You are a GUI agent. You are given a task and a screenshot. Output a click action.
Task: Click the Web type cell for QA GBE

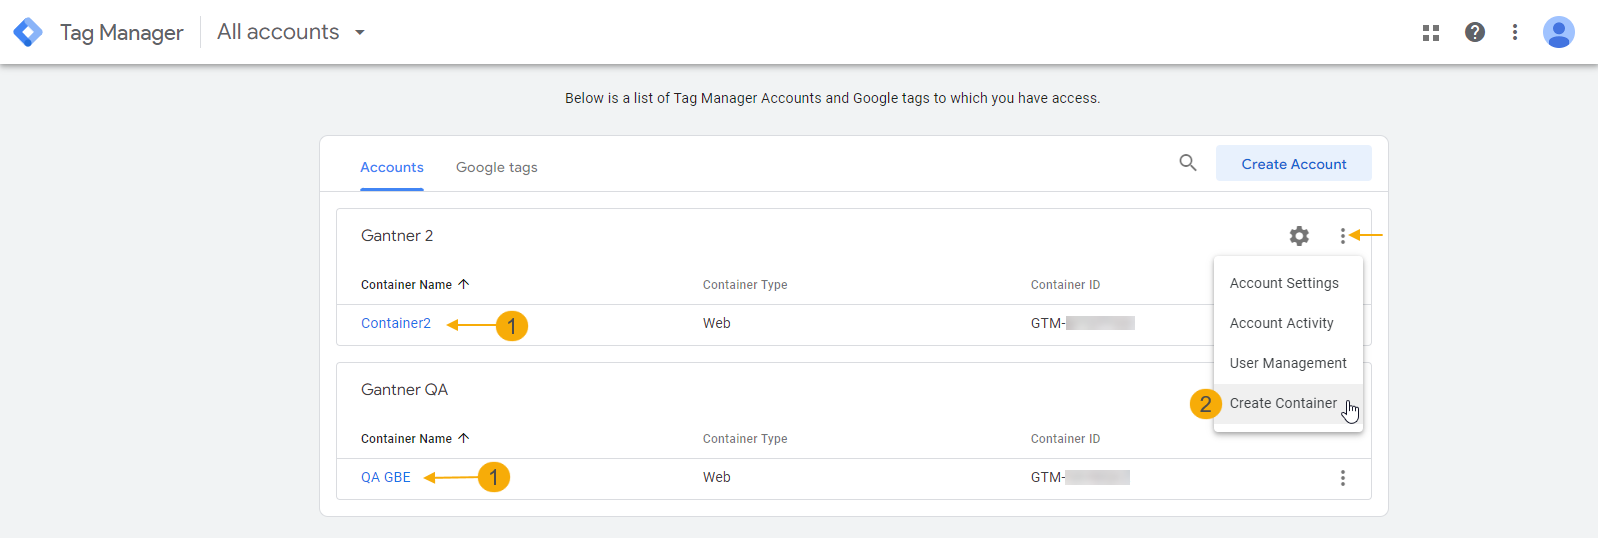[x=717, y=477]
